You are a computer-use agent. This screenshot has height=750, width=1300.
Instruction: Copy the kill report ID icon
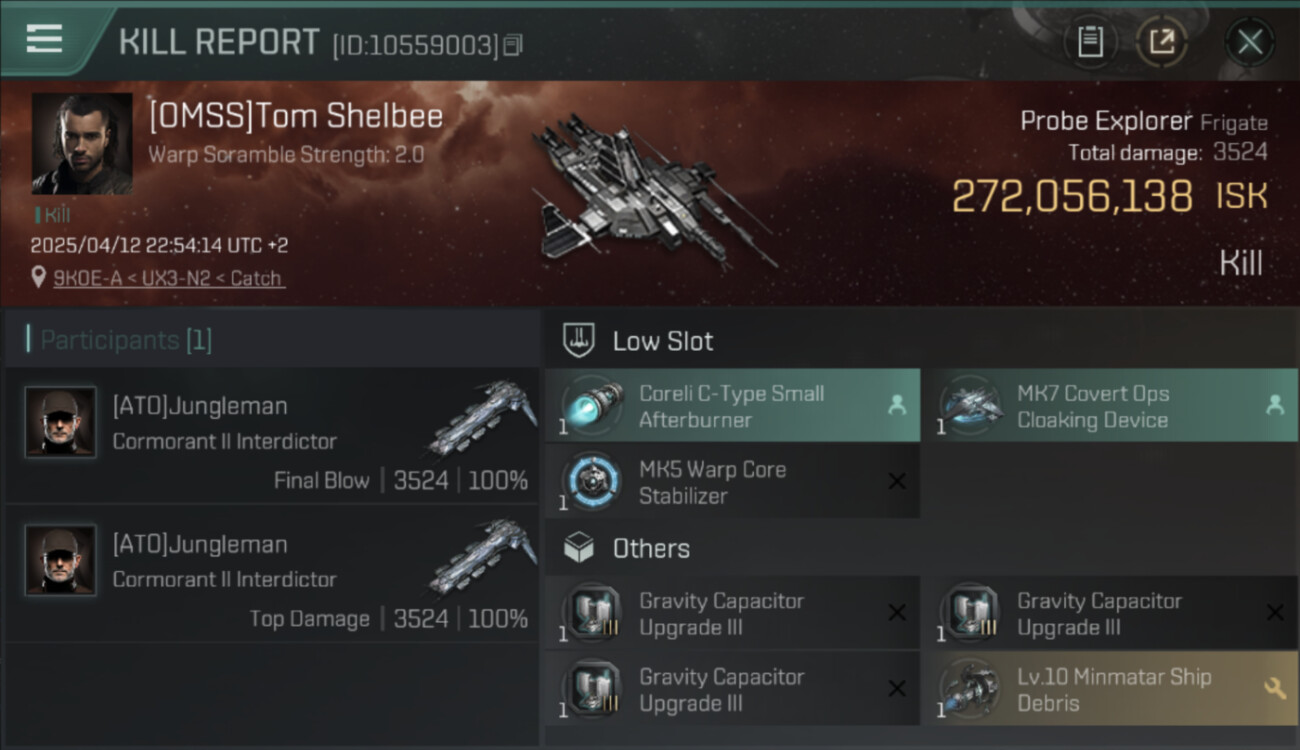[x=513, y=45]
